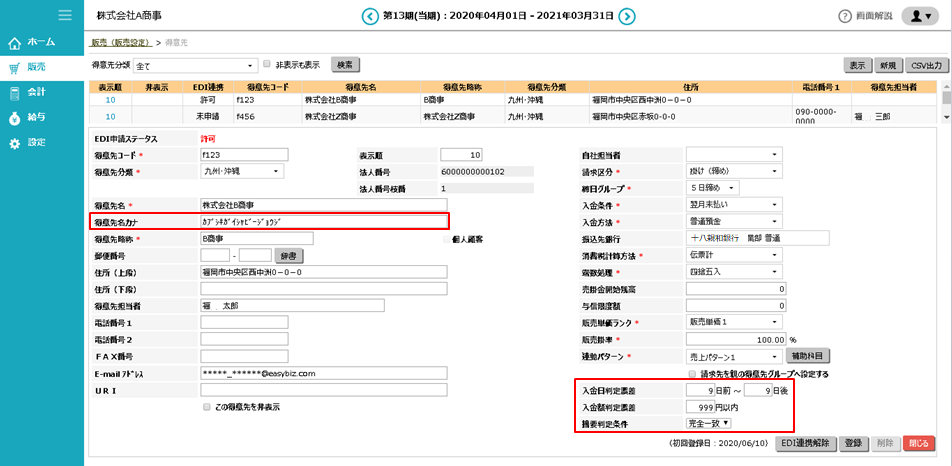Click the ホーム house icon

click(15, 42)
